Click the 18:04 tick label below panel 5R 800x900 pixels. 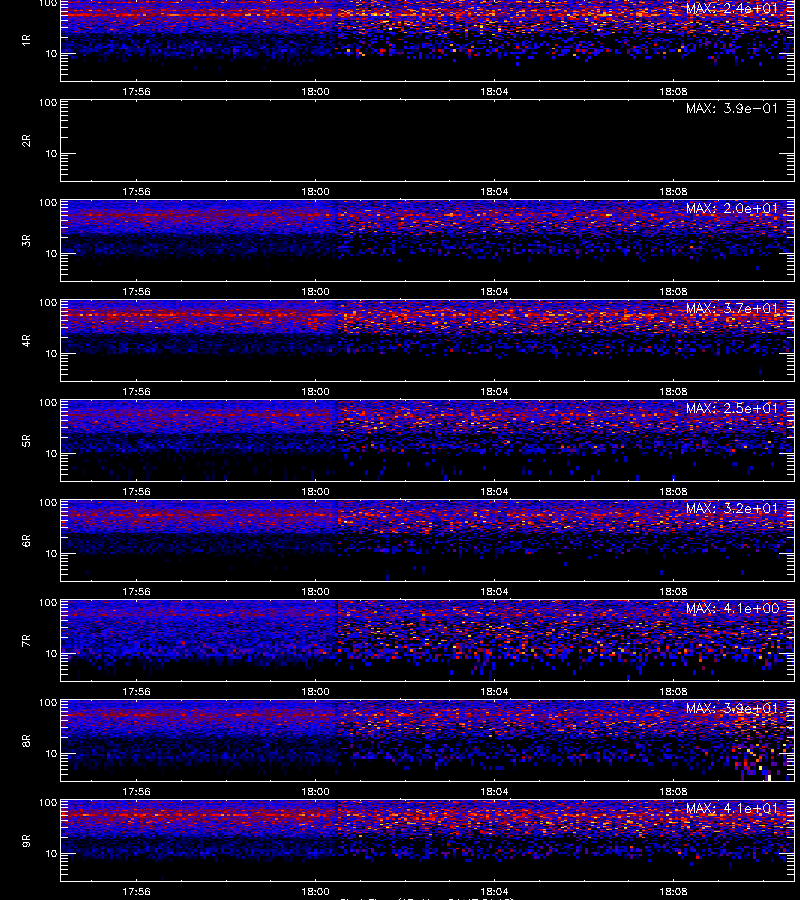tap(494, 491)
